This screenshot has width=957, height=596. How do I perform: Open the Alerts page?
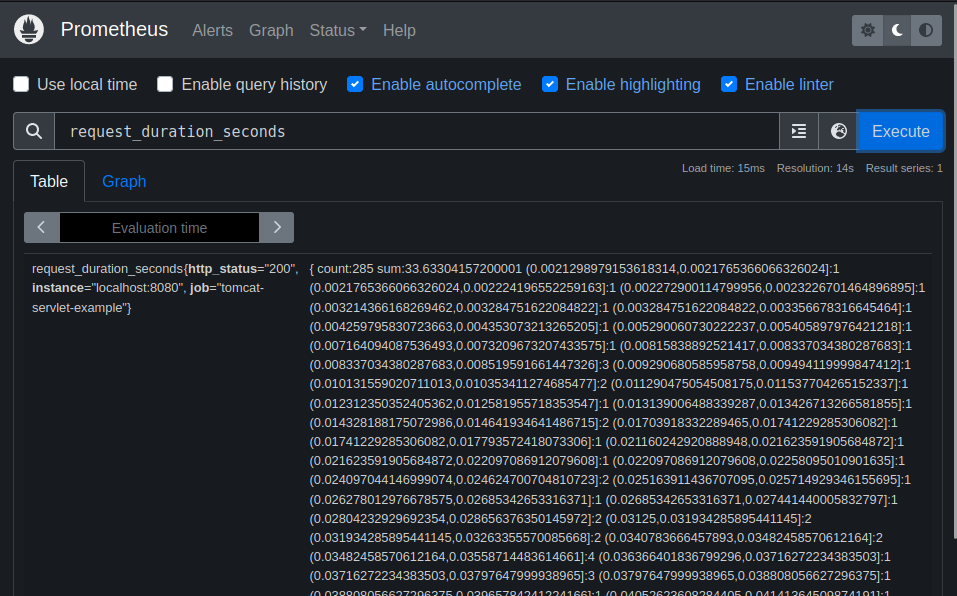(212, 30)
